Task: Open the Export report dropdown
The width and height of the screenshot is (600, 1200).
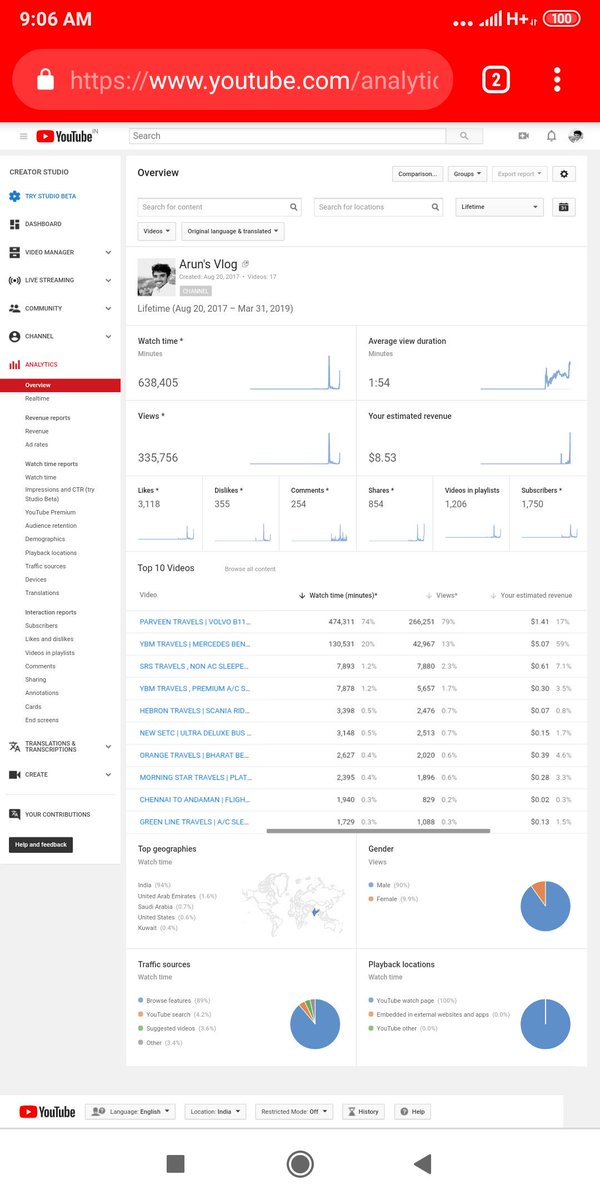Action: [x=519, y=173]
